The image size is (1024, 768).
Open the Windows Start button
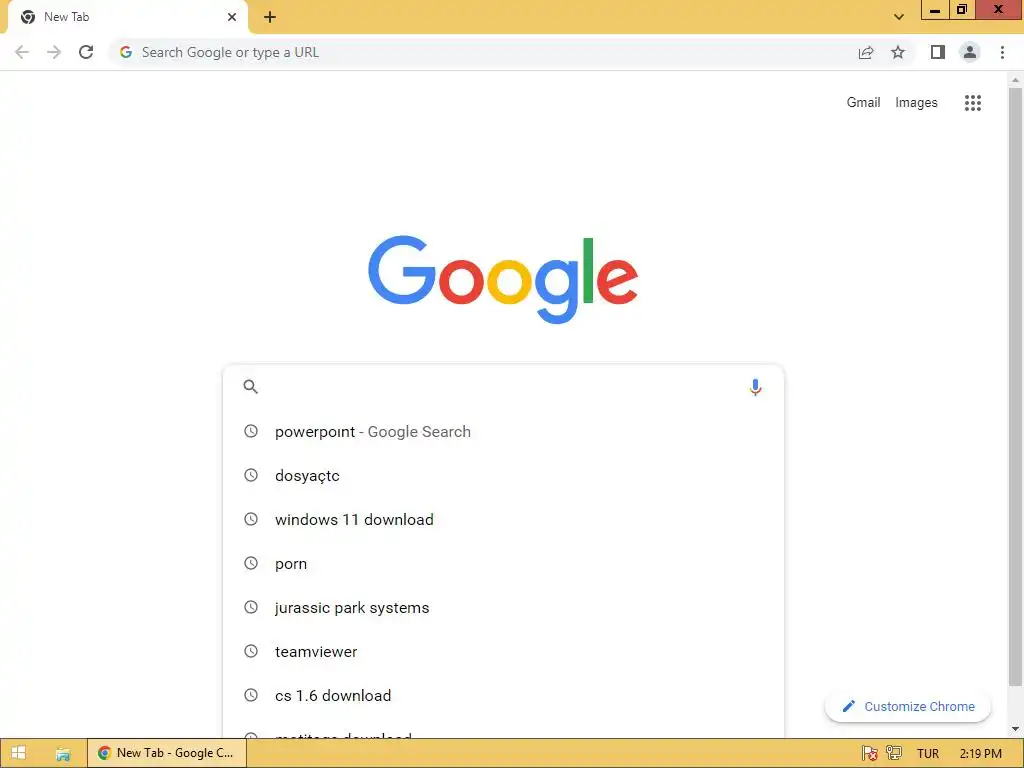click(18, 753)
